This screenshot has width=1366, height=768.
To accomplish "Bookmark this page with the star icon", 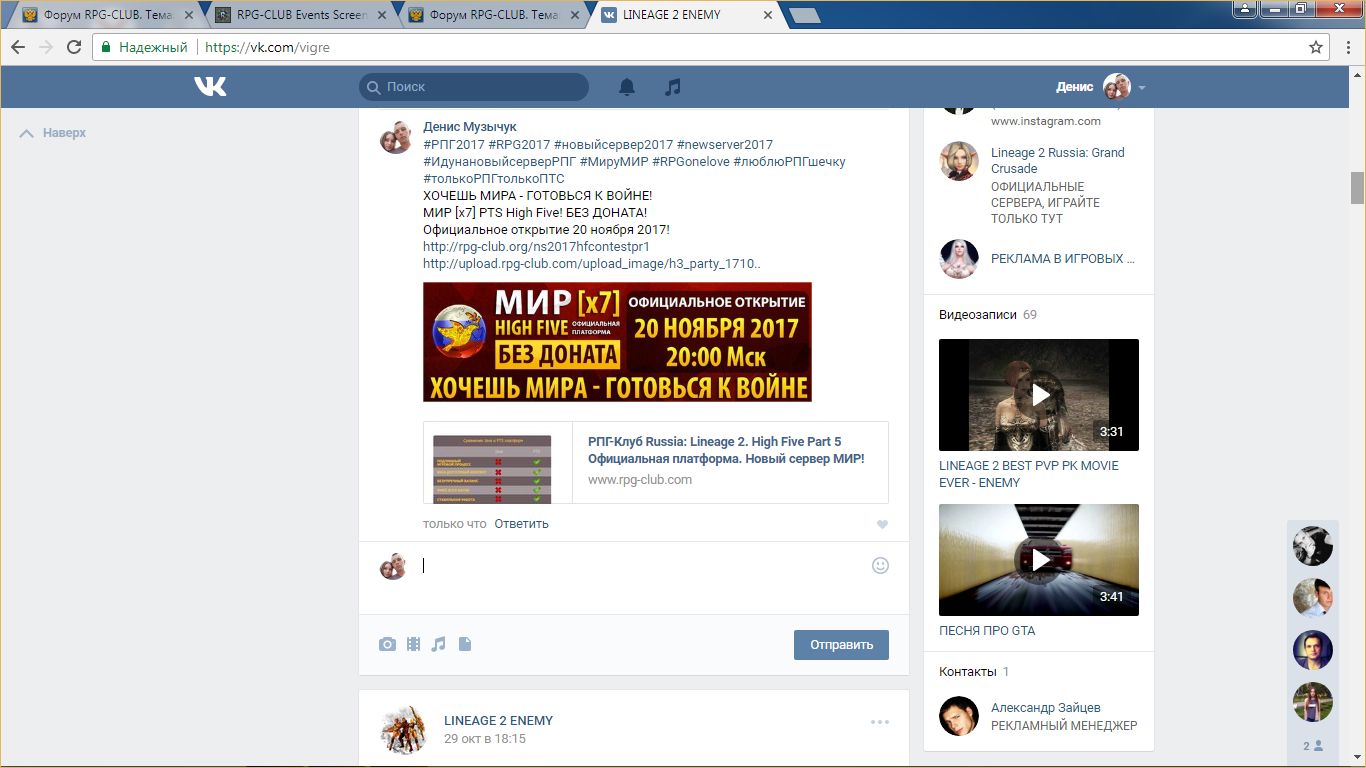I will click(x=1316, y=47).
